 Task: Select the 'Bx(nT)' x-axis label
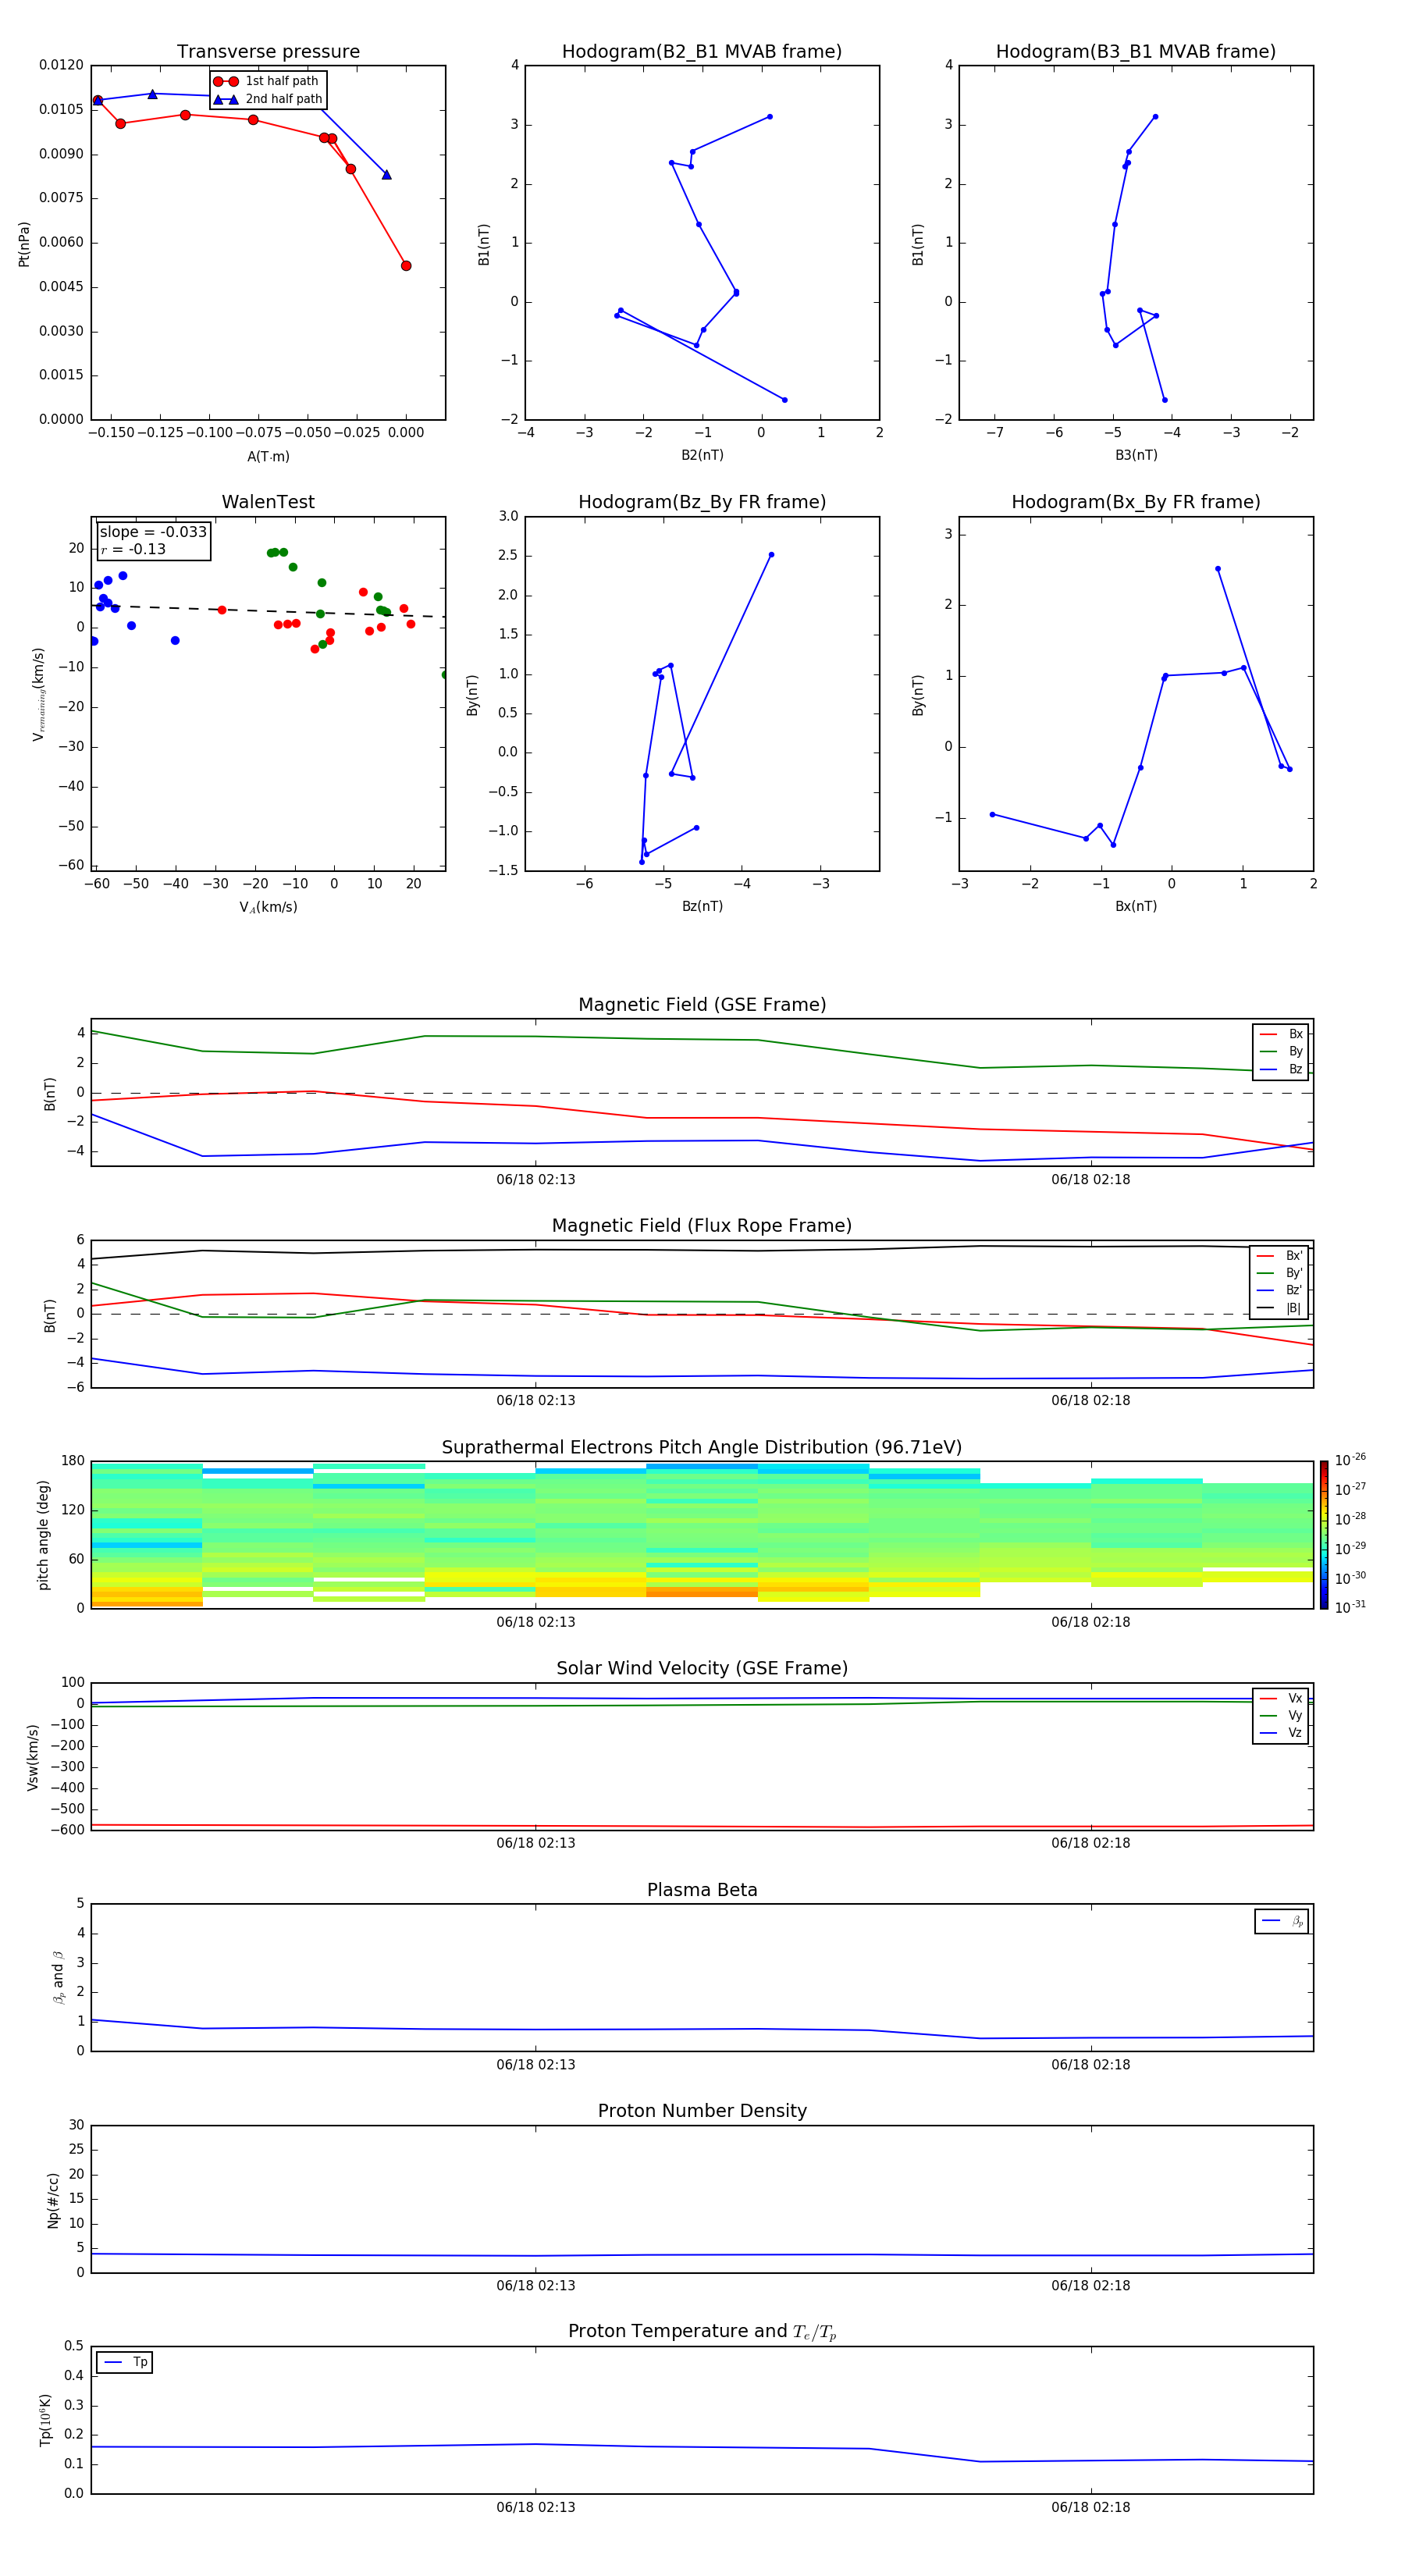[x=1136, y=906]
